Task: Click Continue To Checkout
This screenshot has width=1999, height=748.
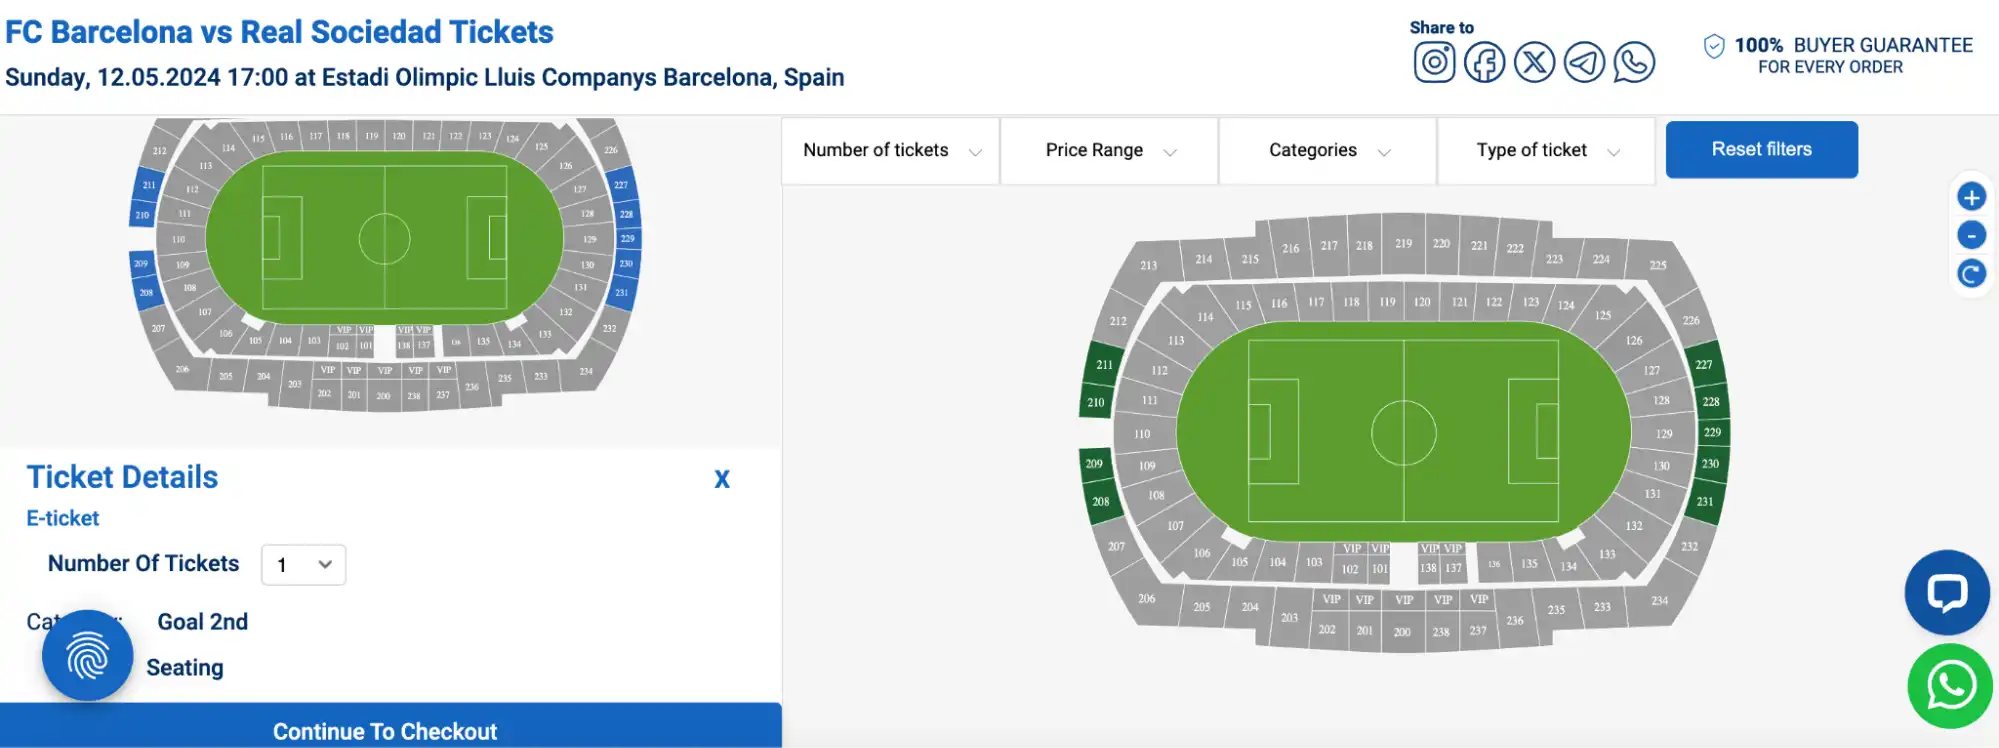Action: tap(383, 730)
